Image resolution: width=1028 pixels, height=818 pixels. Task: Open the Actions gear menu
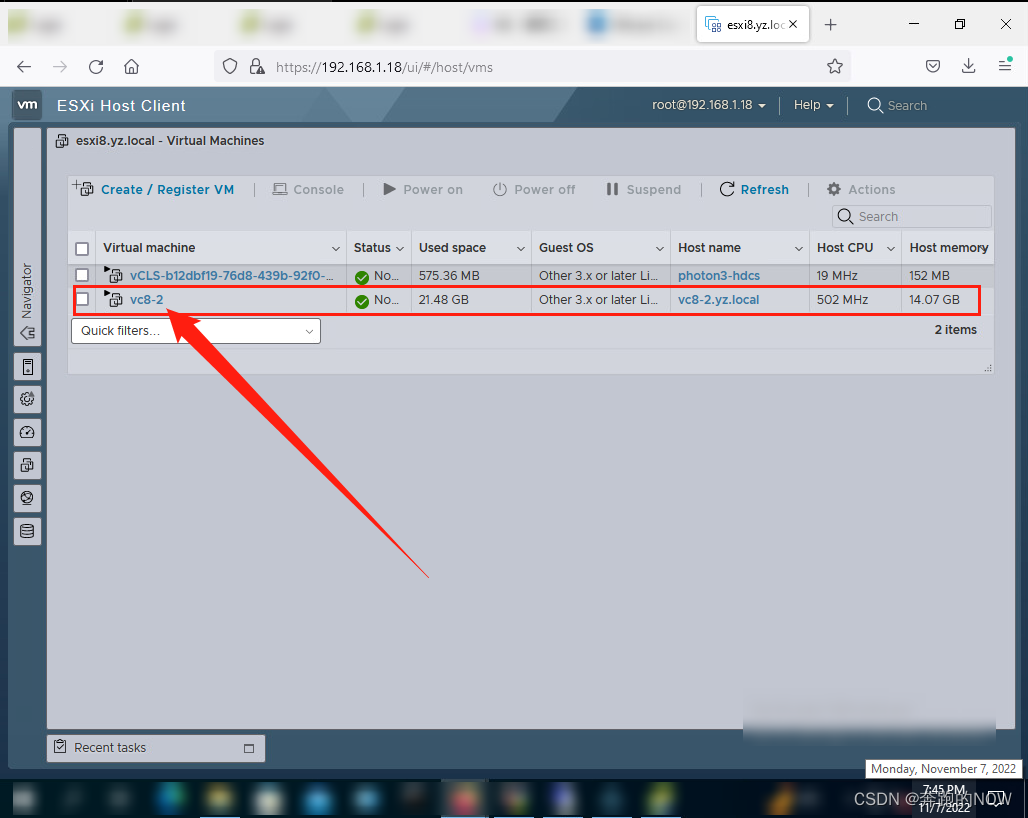coord(861,189)
